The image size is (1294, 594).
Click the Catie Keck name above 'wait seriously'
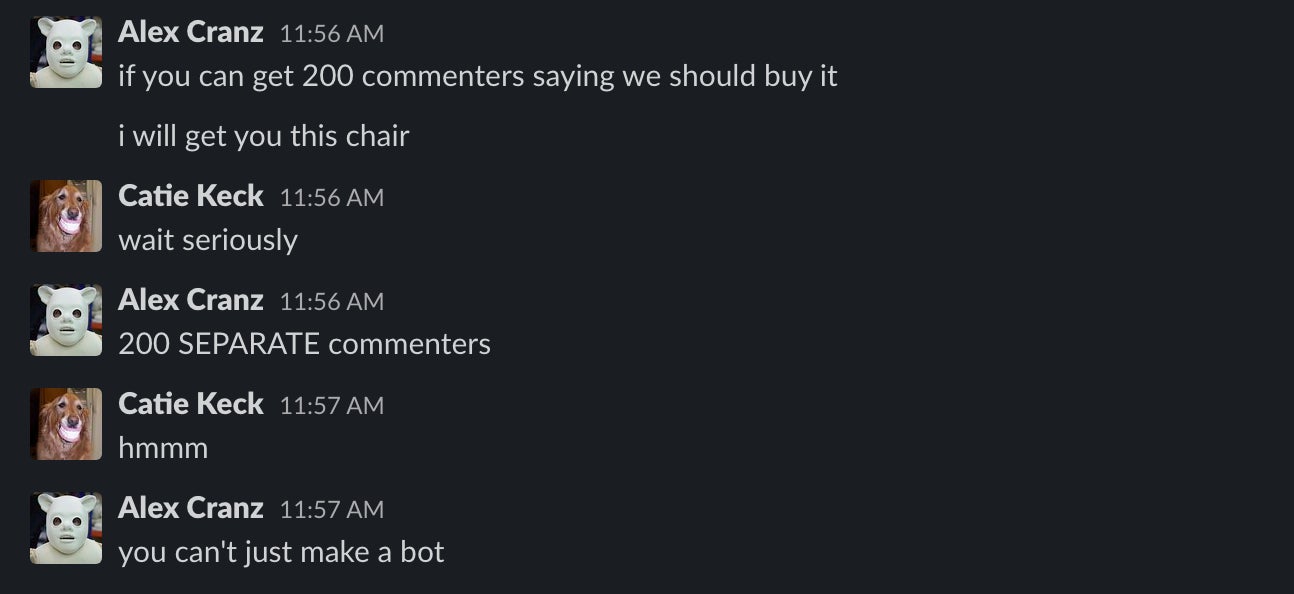[190, 196]
